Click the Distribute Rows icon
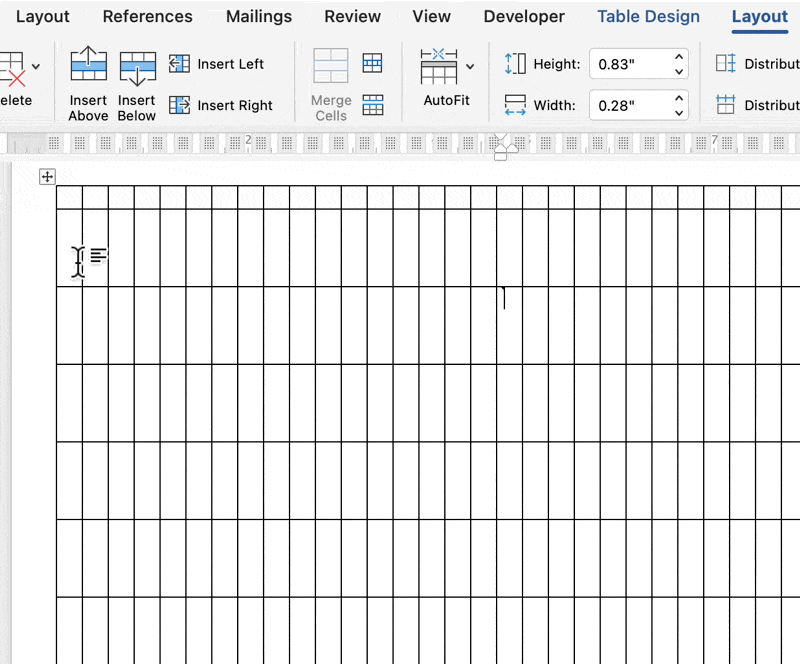The image size is (800, 664). tap(726, 63)
